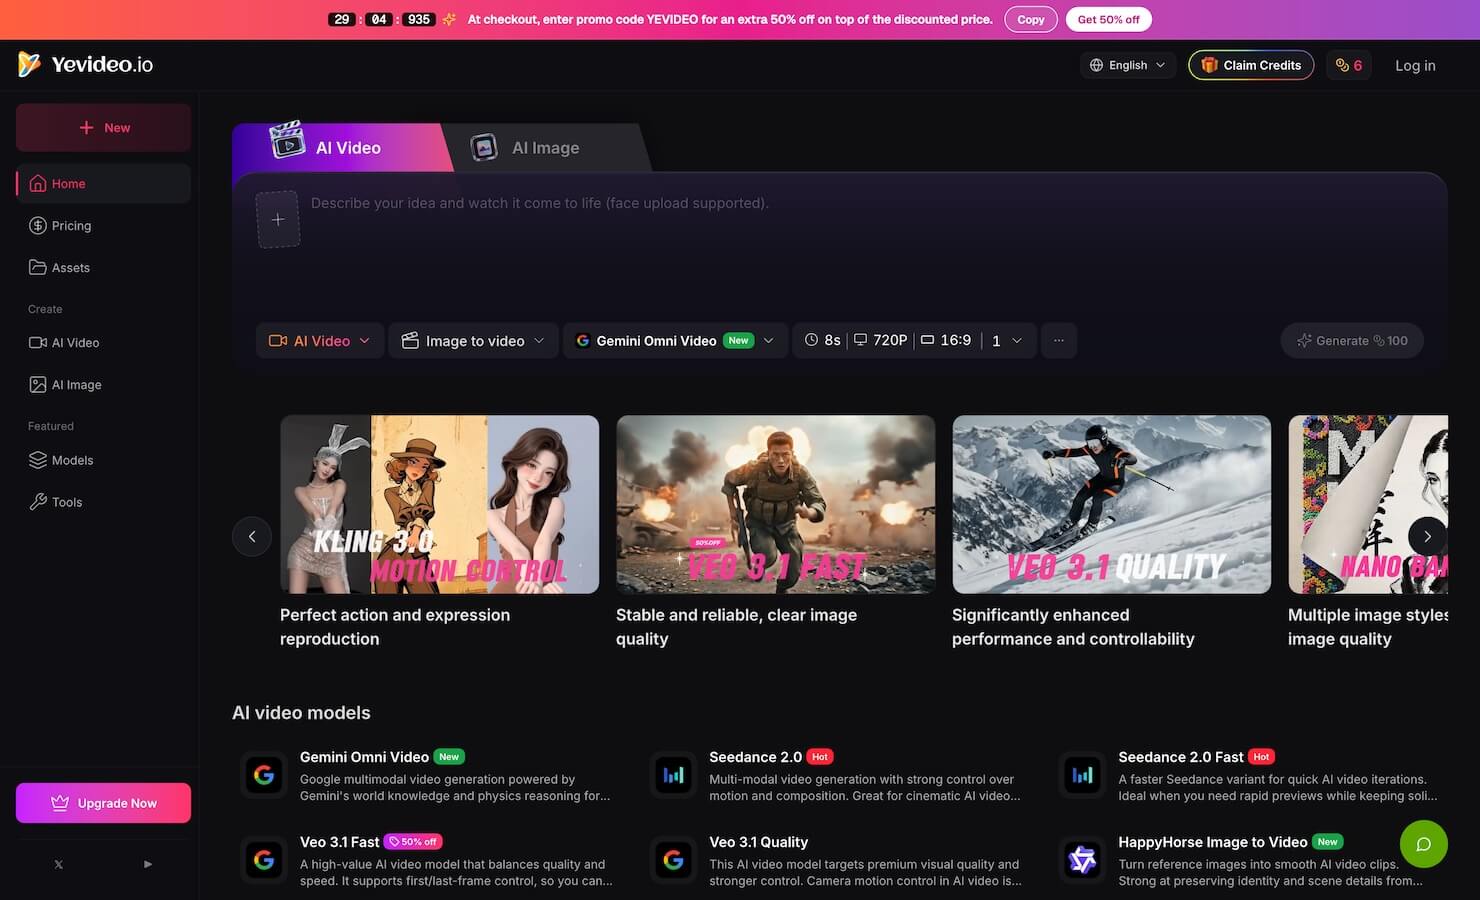Click Log in link
1480x900 pixels.
tap(1415, 65)
